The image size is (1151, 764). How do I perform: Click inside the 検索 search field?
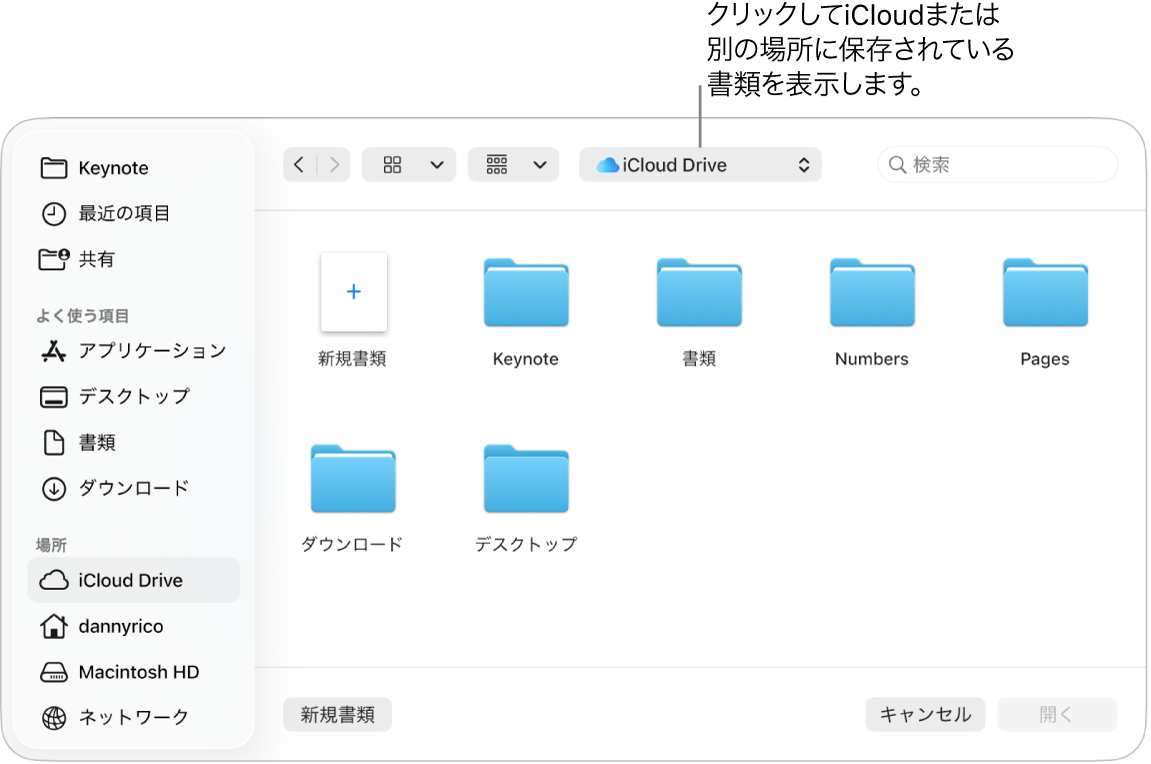997,164
